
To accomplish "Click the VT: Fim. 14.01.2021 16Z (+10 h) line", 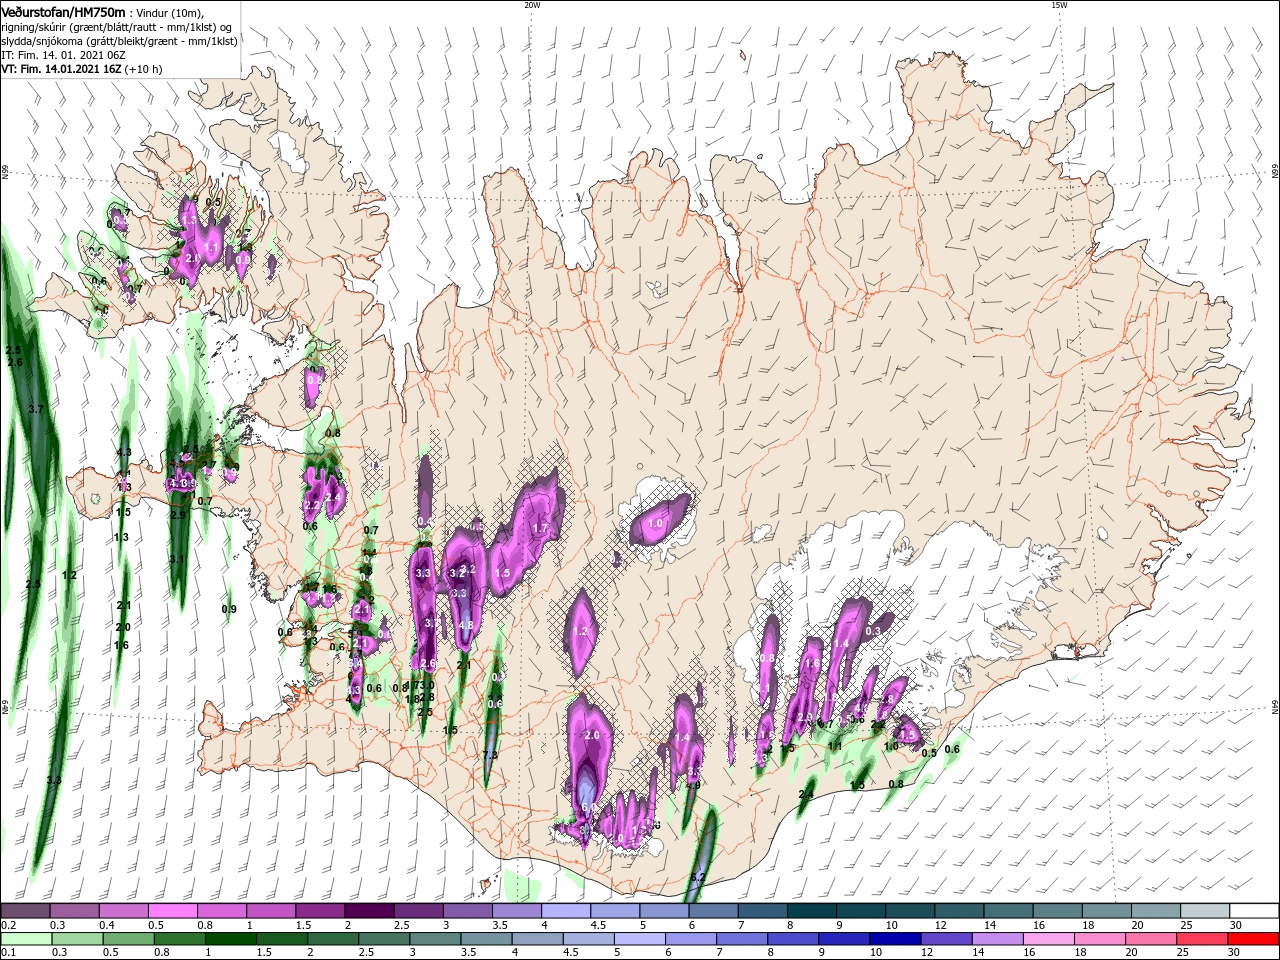I will (x=81, y=69).
